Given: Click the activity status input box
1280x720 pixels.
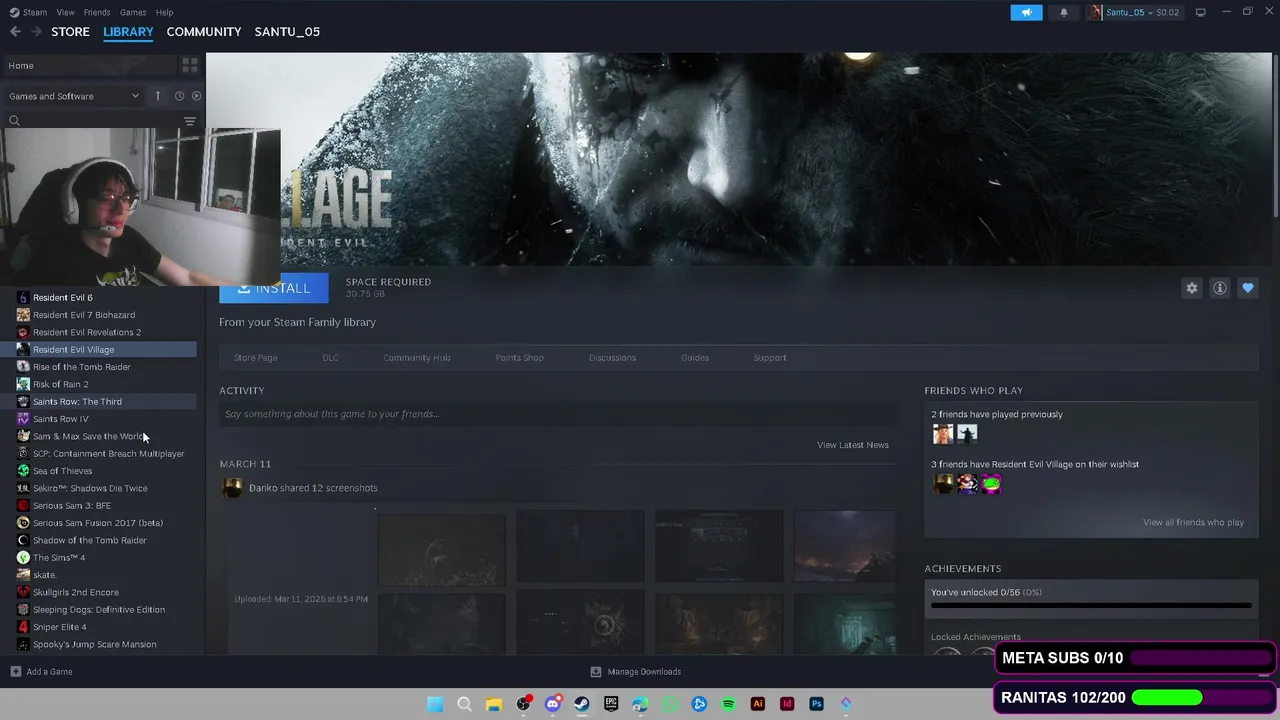Looking at the screenshot, I should point(557,414).
